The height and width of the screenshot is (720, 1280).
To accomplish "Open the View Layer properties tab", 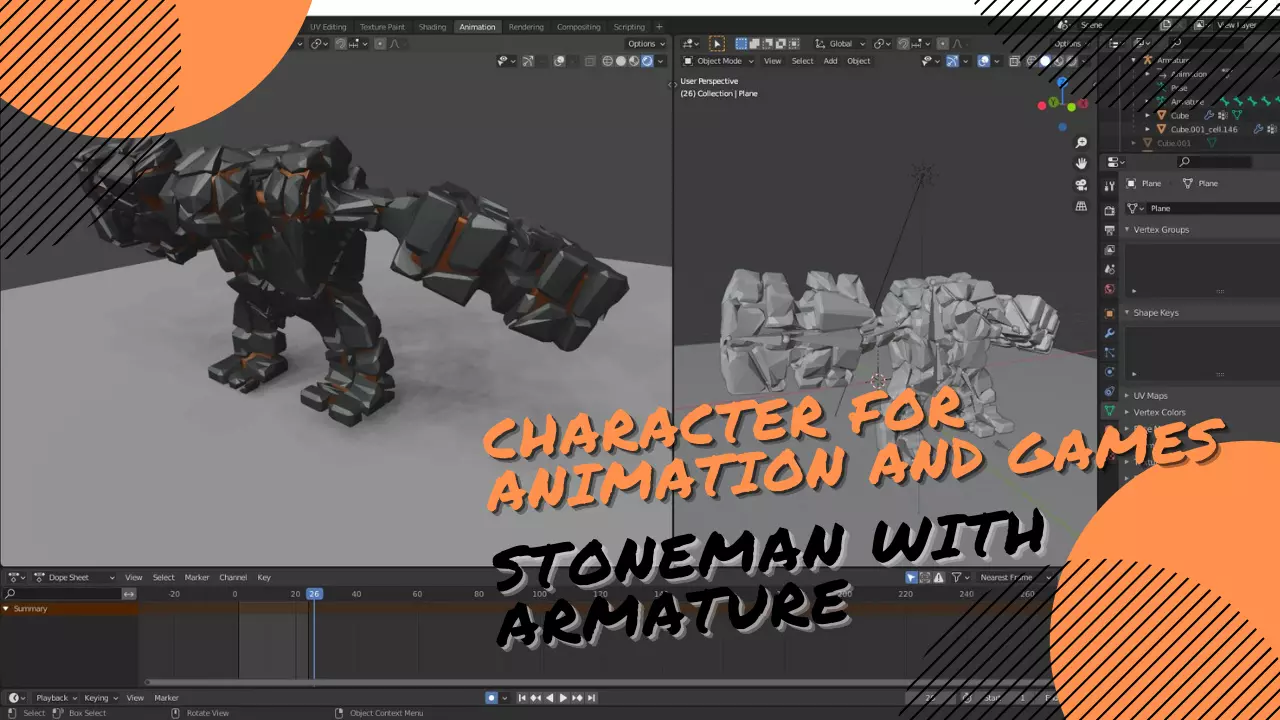I will point(1109,250).
